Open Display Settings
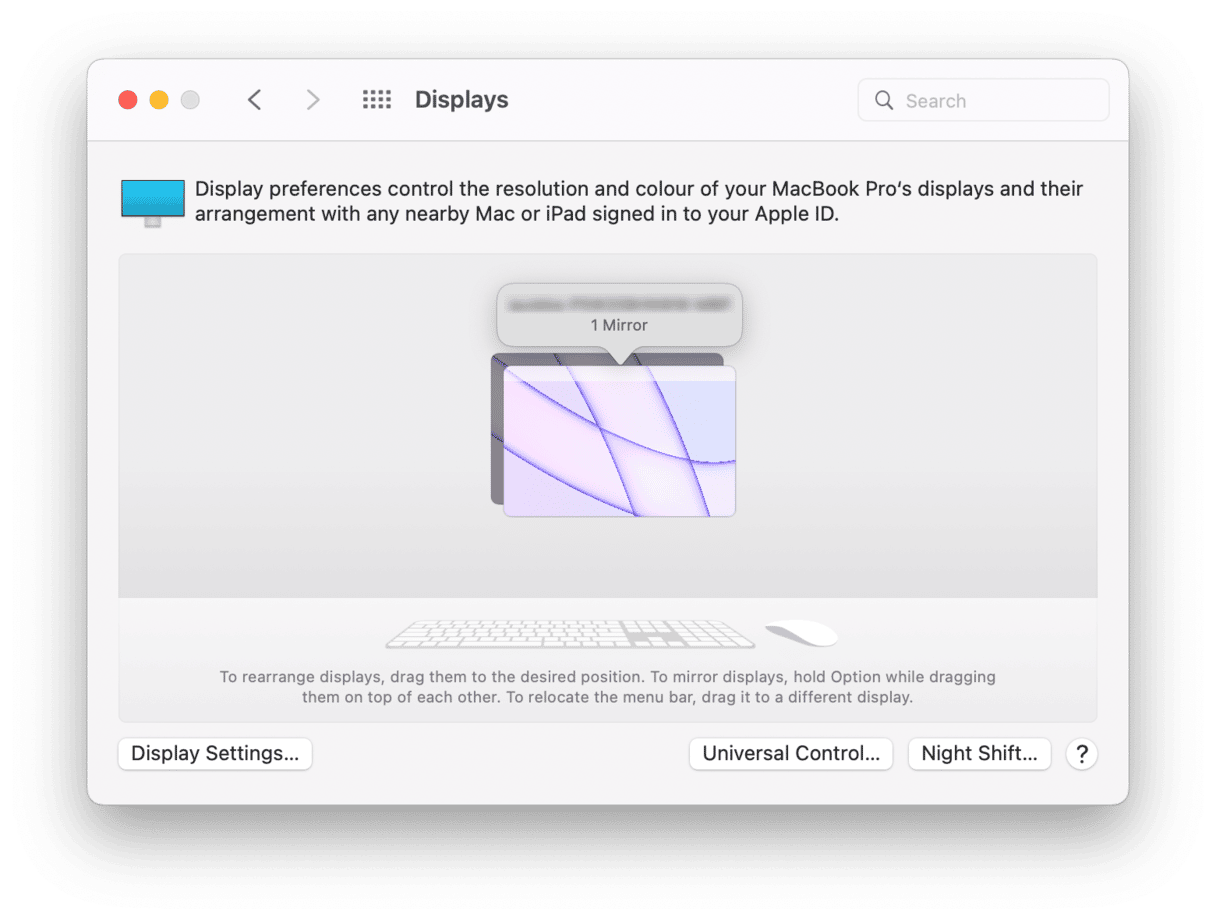Screen dimensions: 1216x920 215,754
